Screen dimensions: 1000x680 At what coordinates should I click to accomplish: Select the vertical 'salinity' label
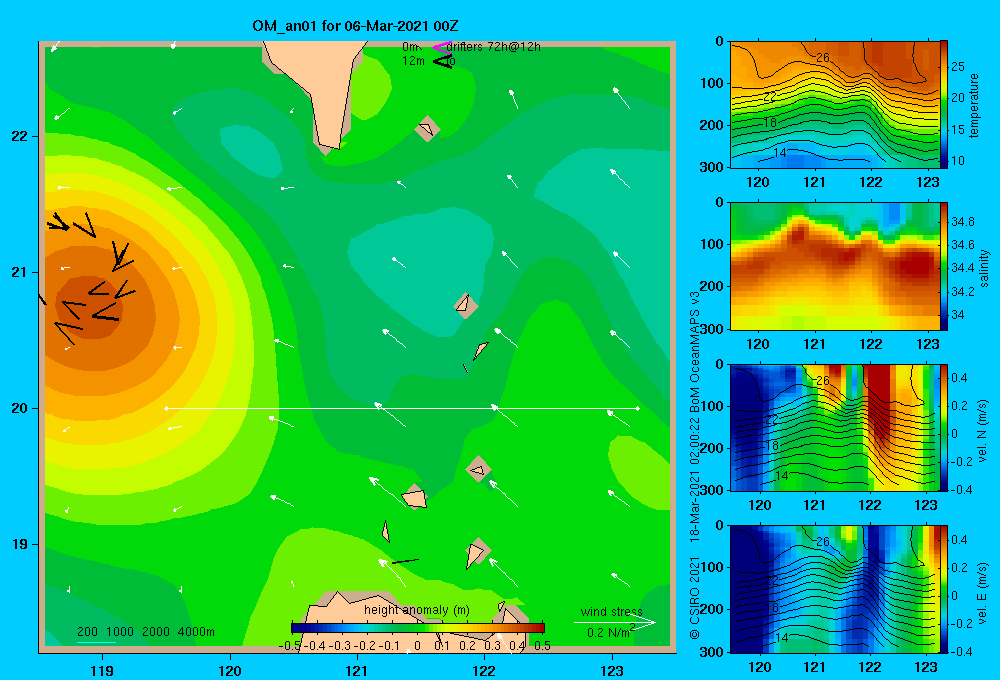pos(984,269)
